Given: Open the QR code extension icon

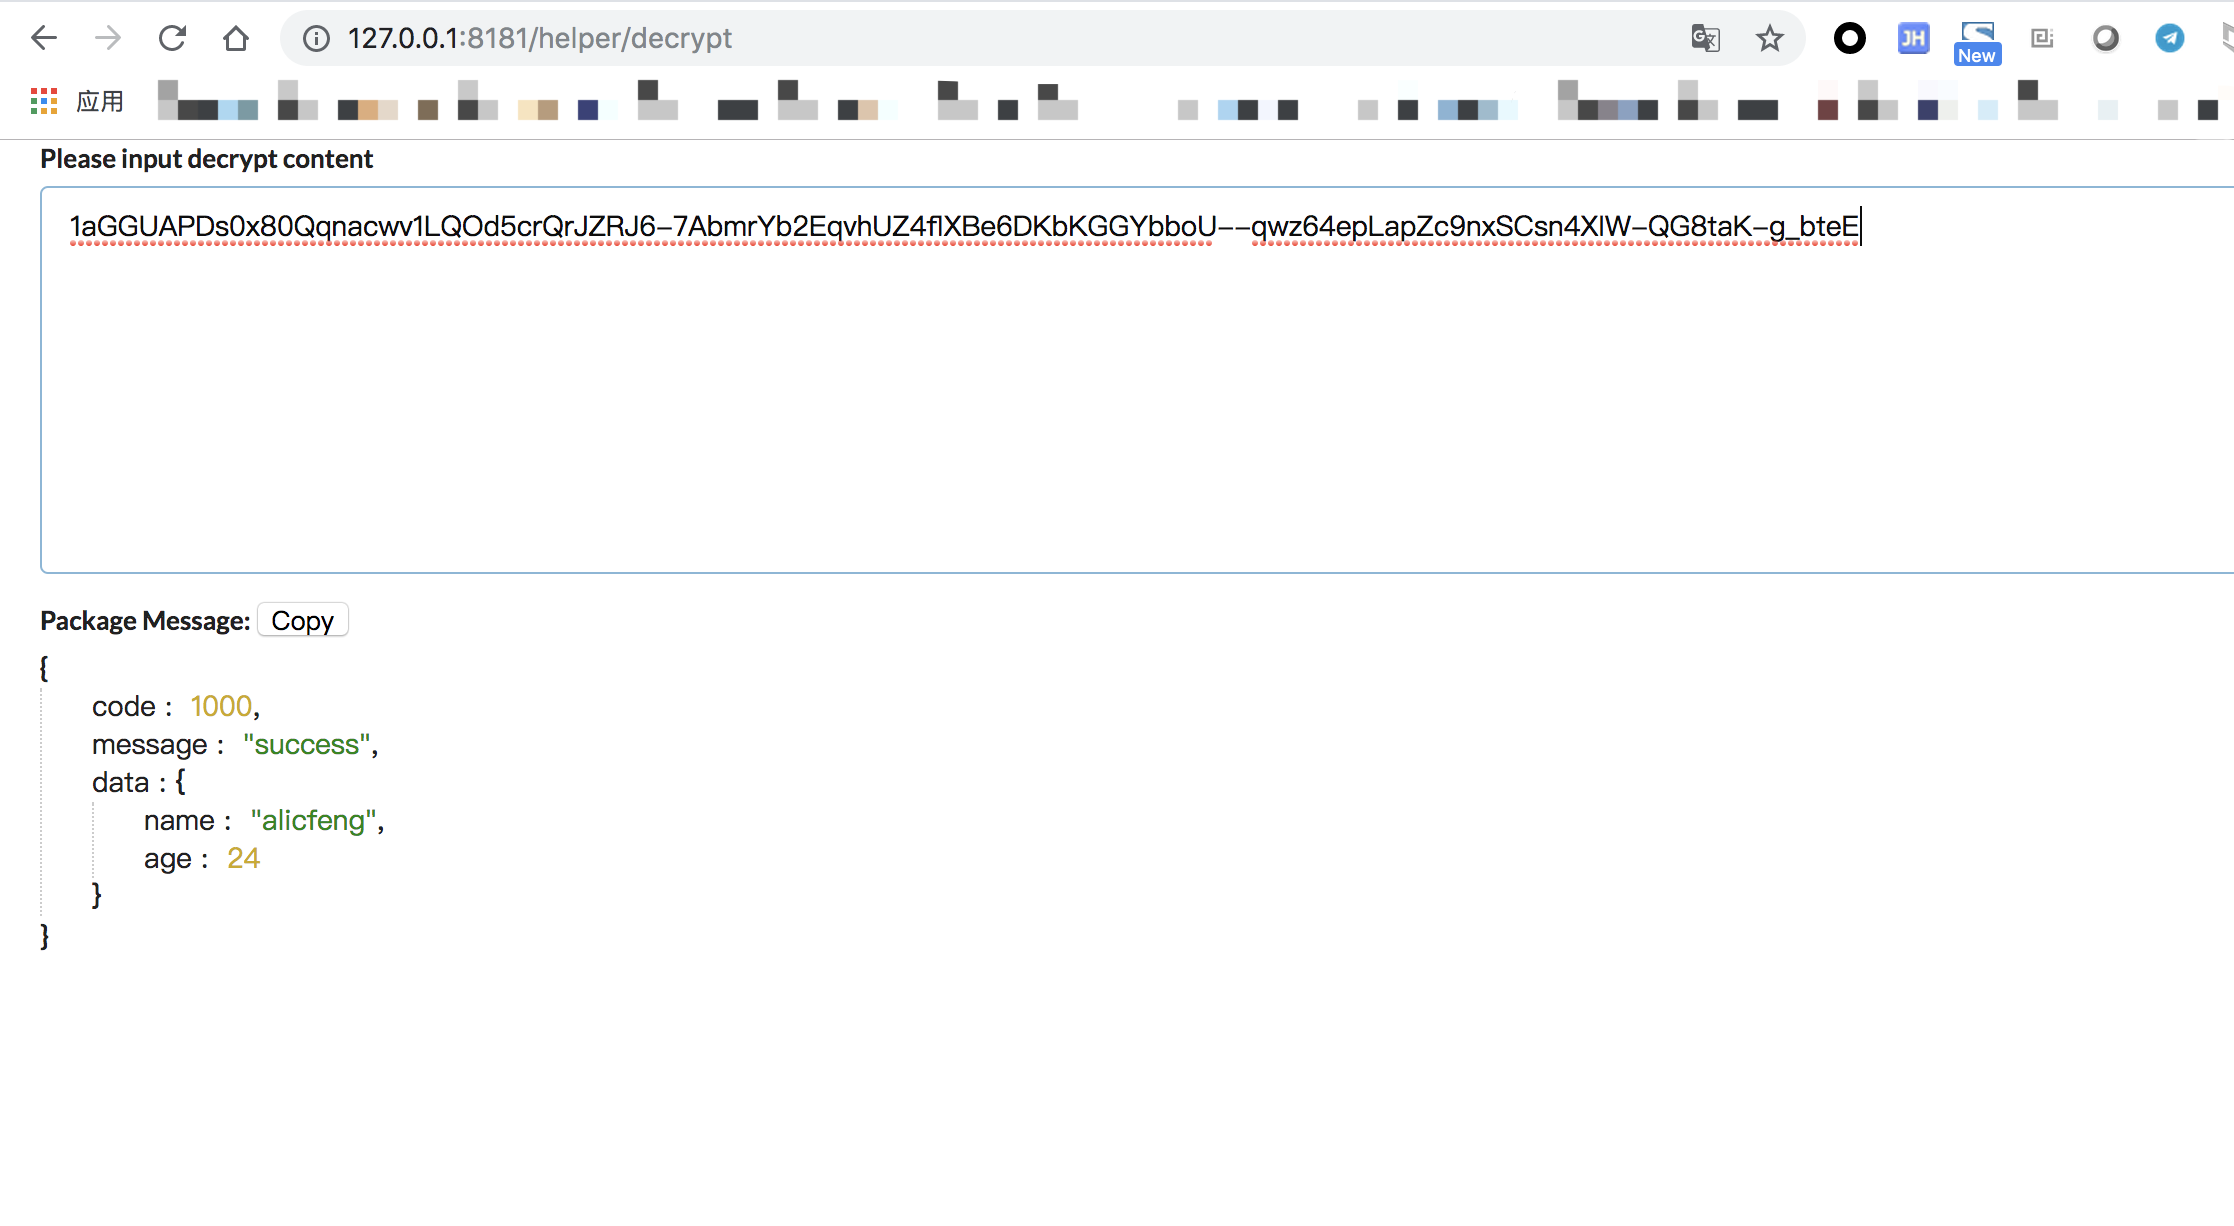Looking at the screenshot, I should pos(2042,38).
